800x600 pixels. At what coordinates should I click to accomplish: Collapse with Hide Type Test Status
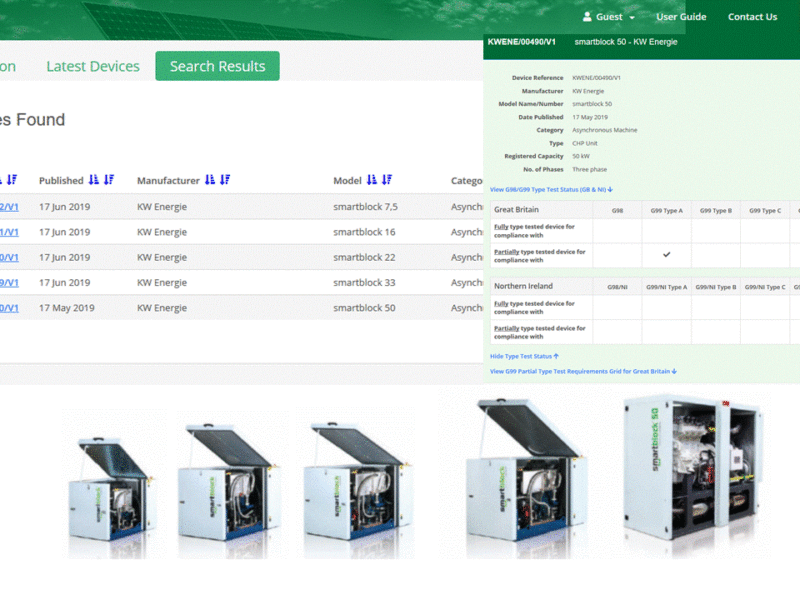pos(524,356)
